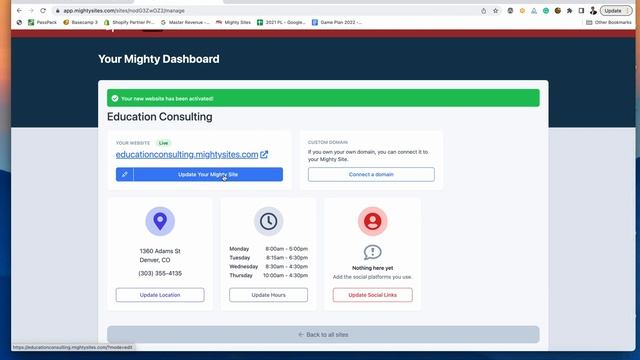The width and height of the screenshot is (640, 360).
Task: Click the Chrome Update button
Action: point(616,11)
